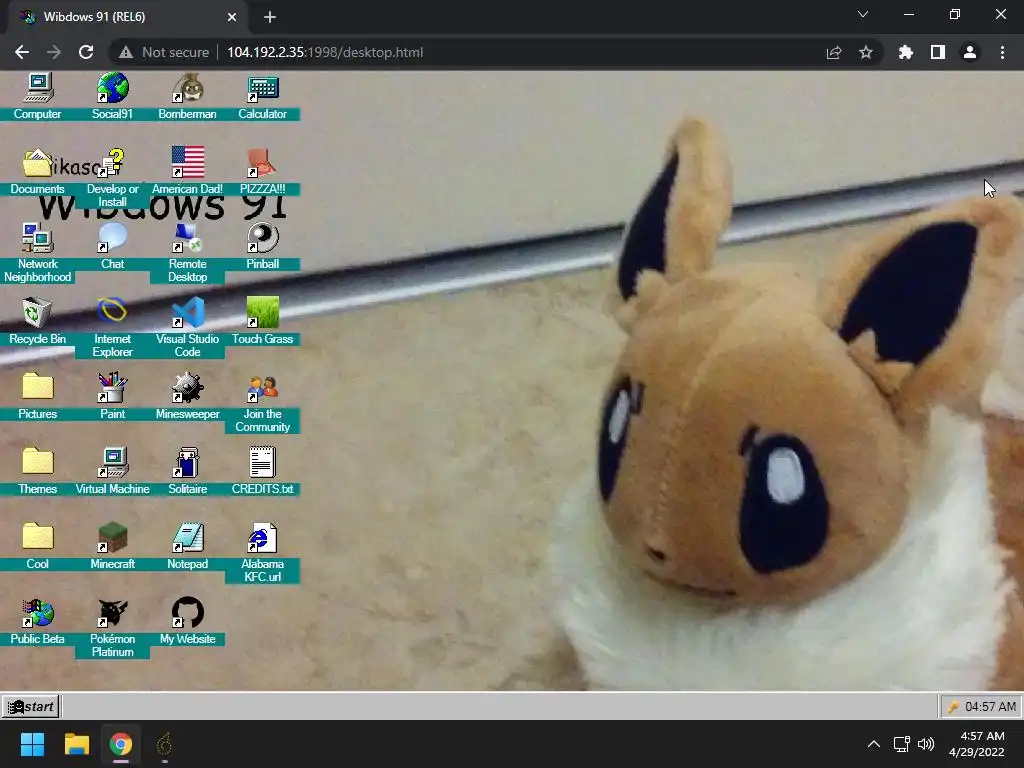This screenshot has height=768, width=1024.
Task: Open the Windows 11 Start menu
Action: pyautogui.click(x=32, y=744)
